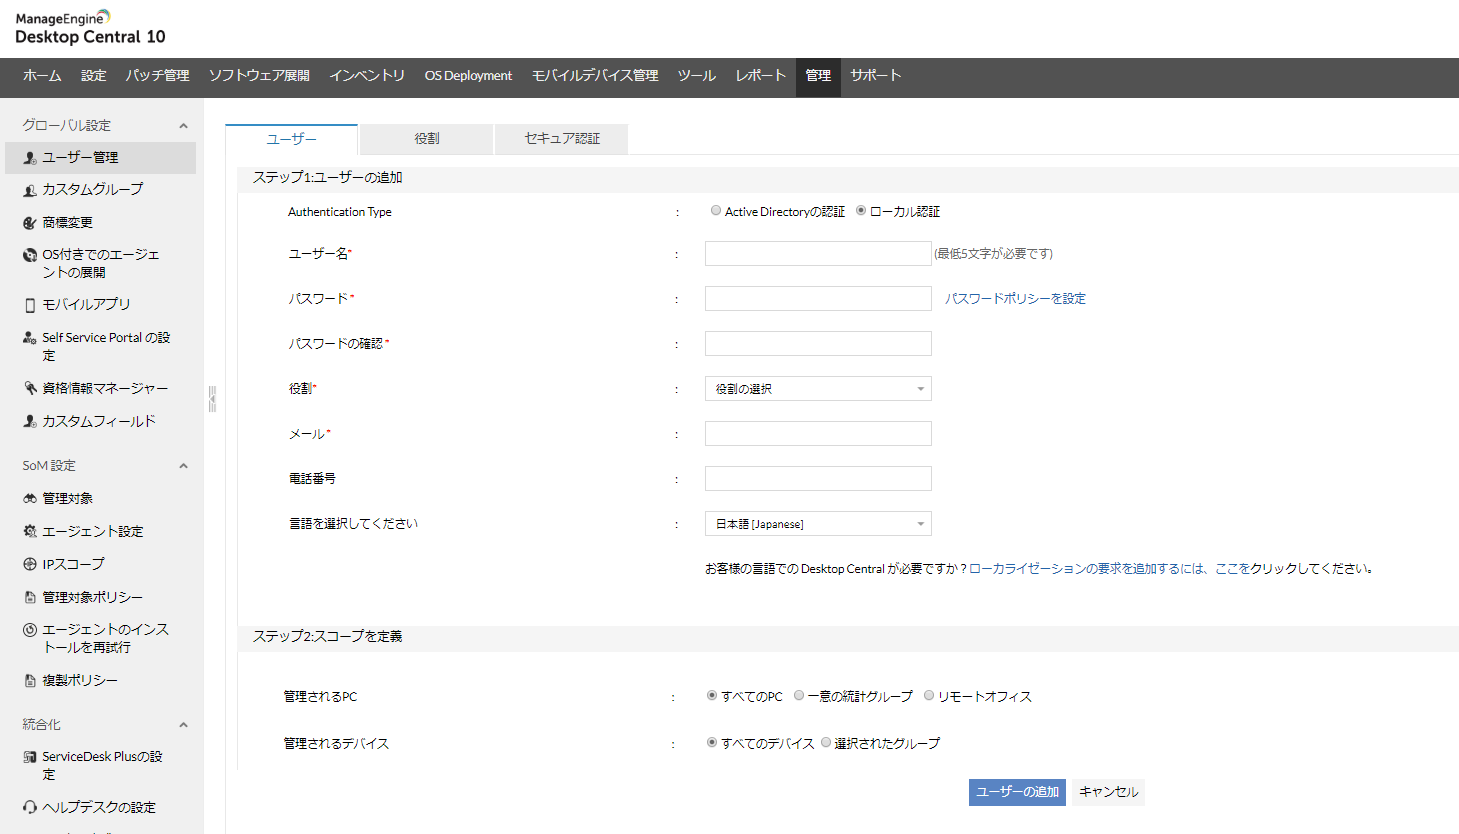The image size is (1459, 834).
Task: Open the インベントリ menu in navigation bar
Action: 367,76
